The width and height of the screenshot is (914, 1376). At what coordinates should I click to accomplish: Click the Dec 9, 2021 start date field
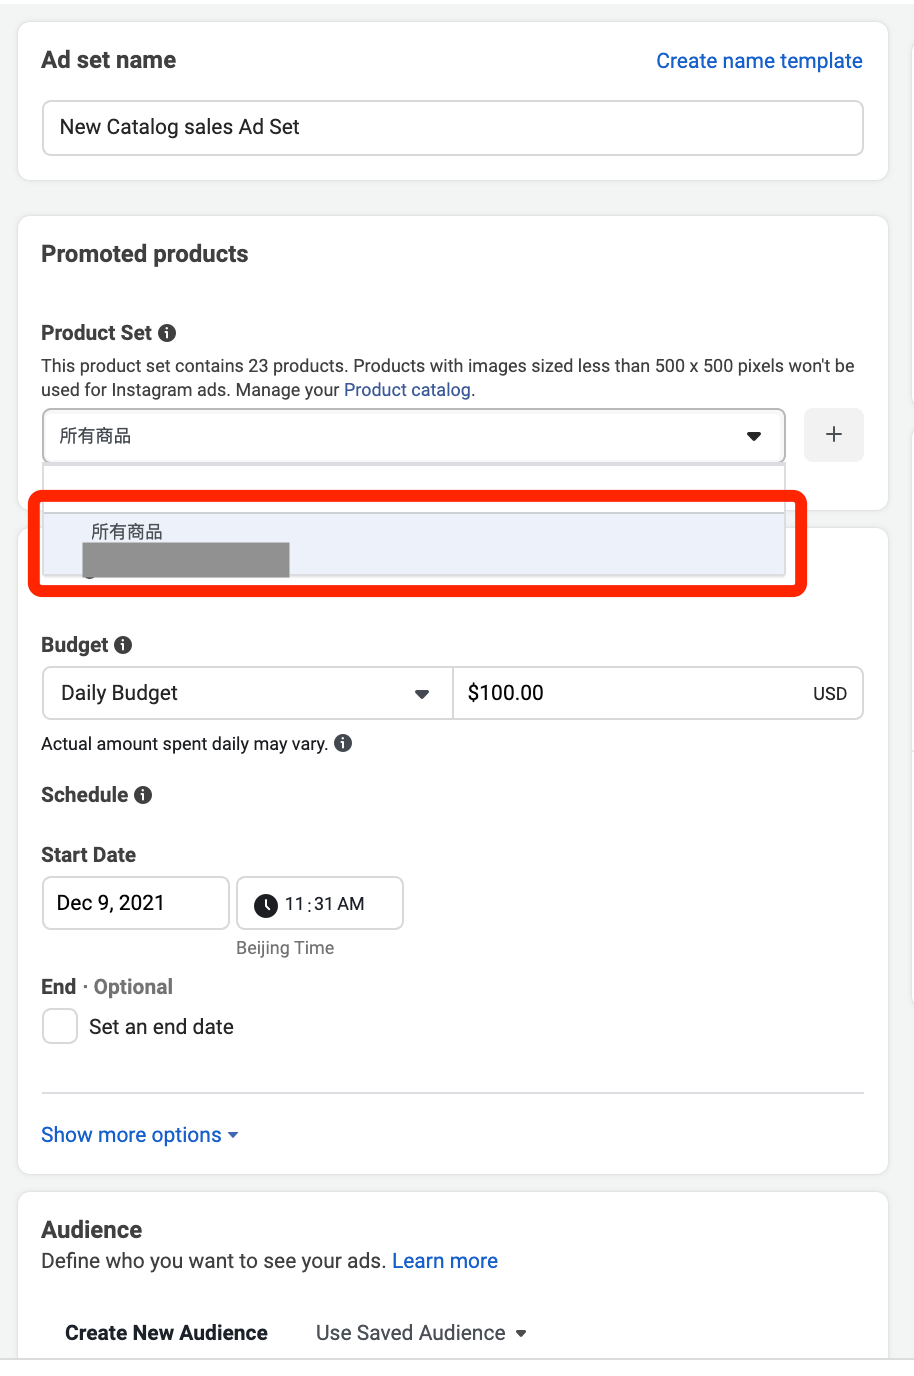135,903
